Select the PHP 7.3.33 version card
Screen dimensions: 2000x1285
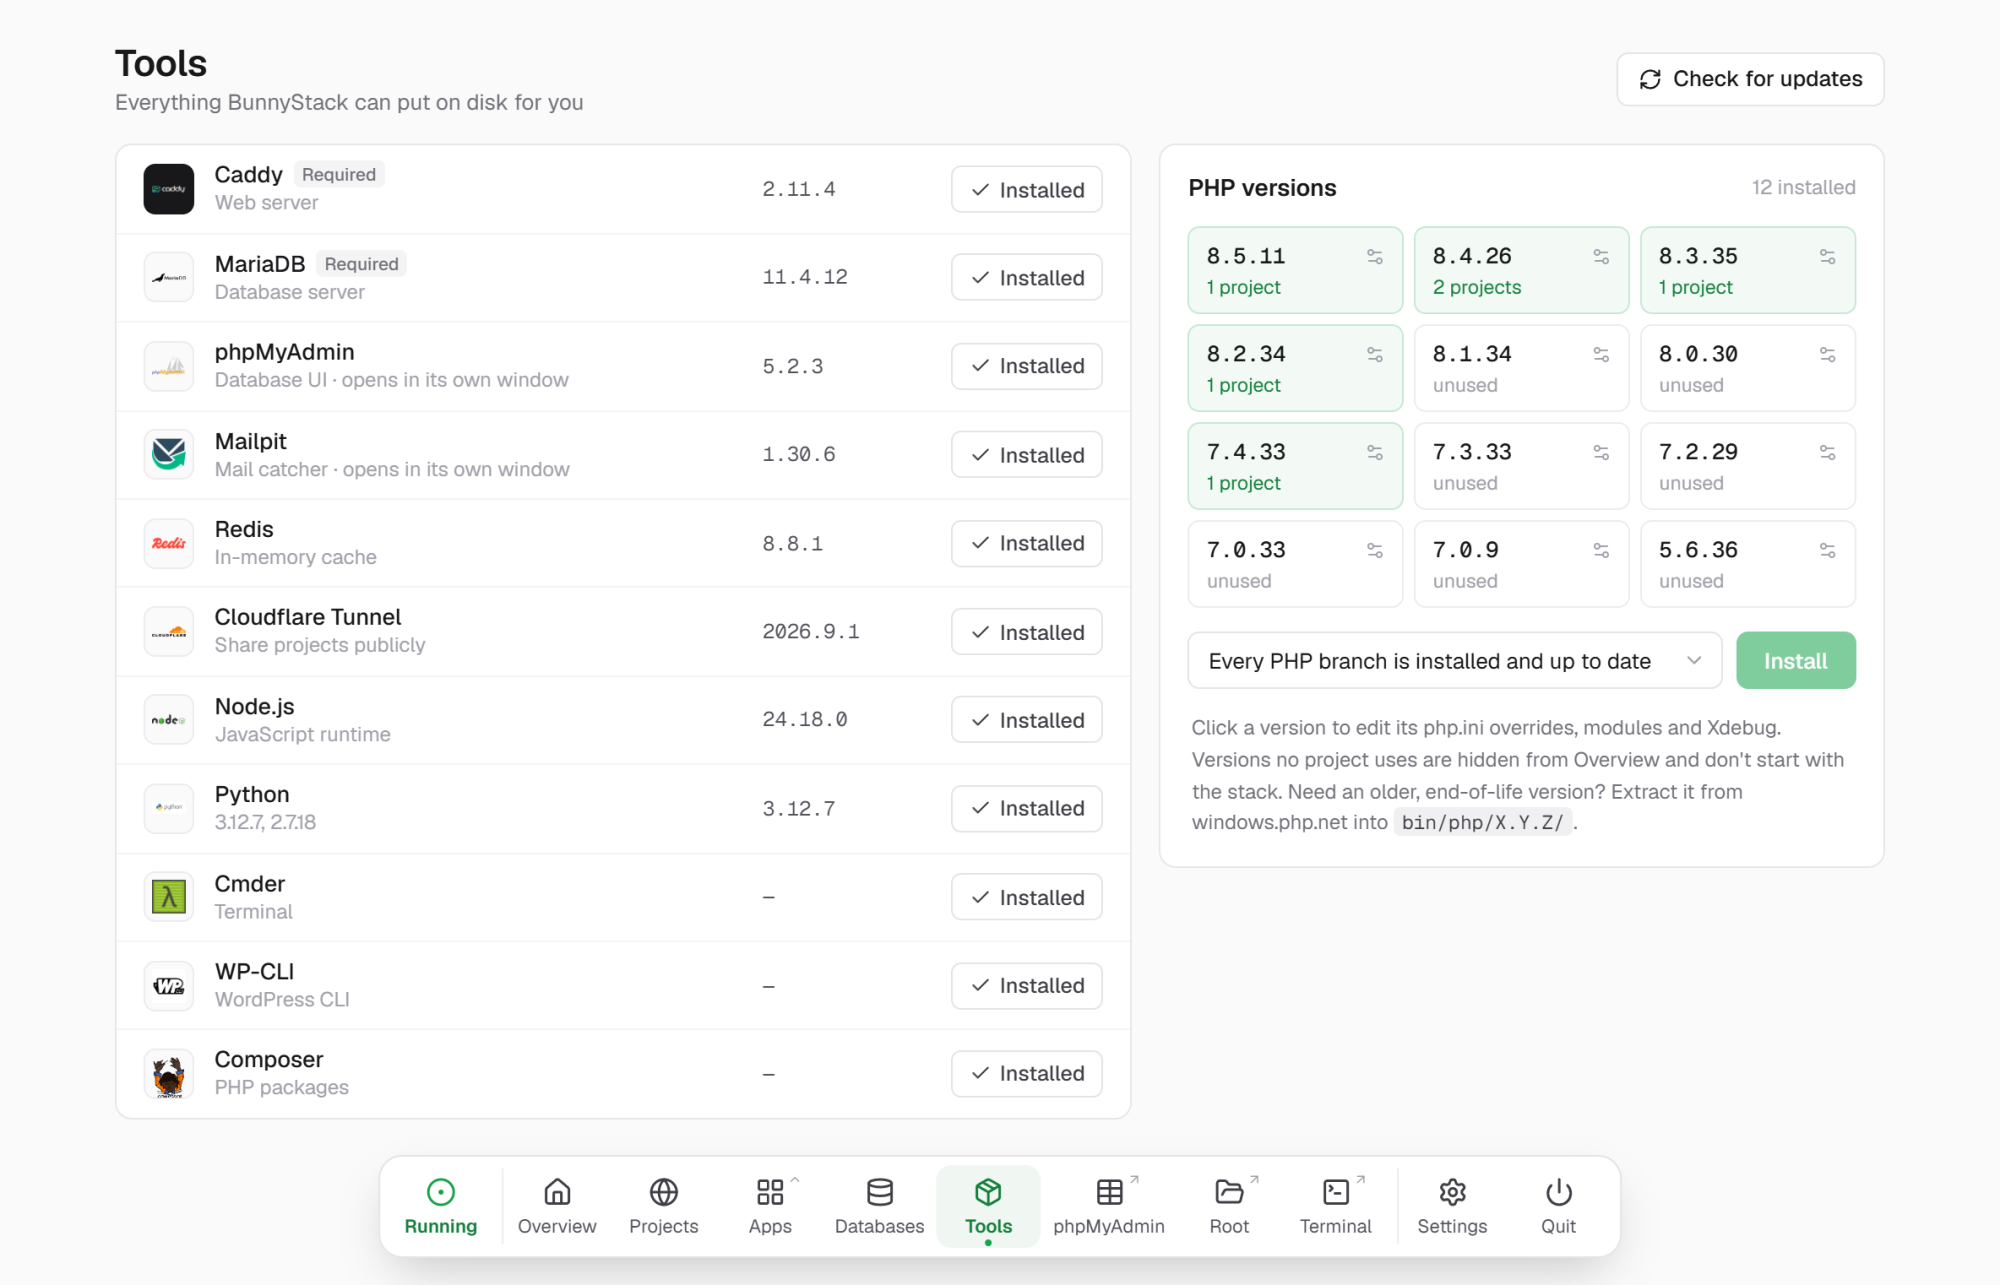coord(1522,466)
